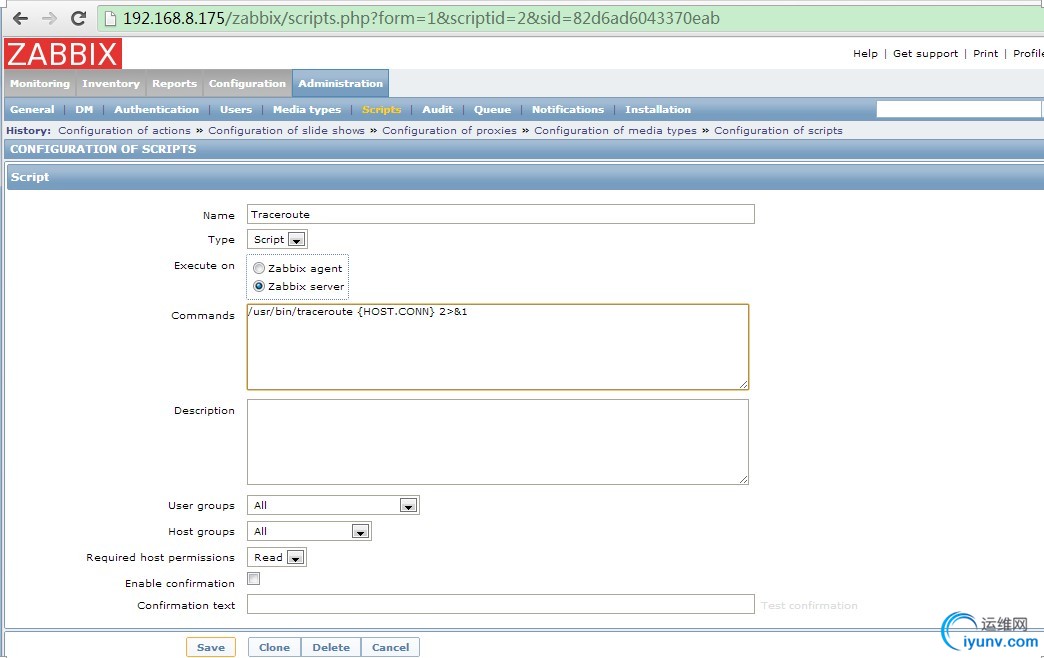Go to Notifications submenu
1044x658 pixels.
tap(568, 110)
